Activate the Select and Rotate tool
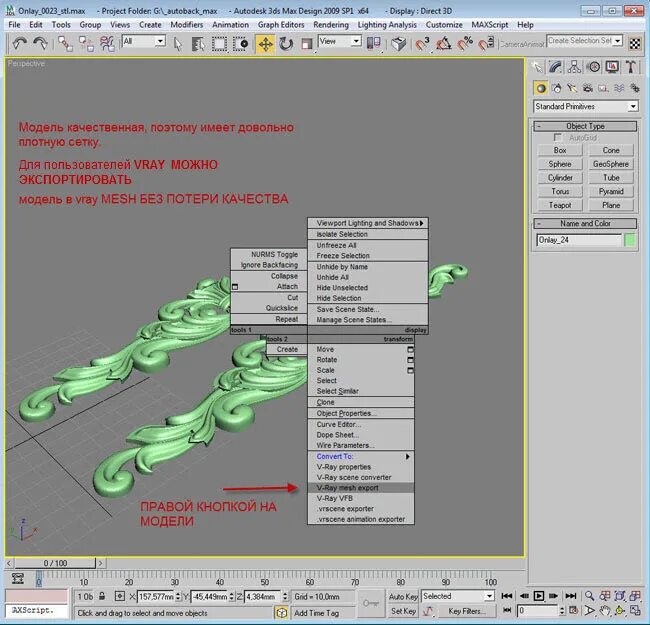The width and height of the screenshot is (650, 625). coord(286,43)
